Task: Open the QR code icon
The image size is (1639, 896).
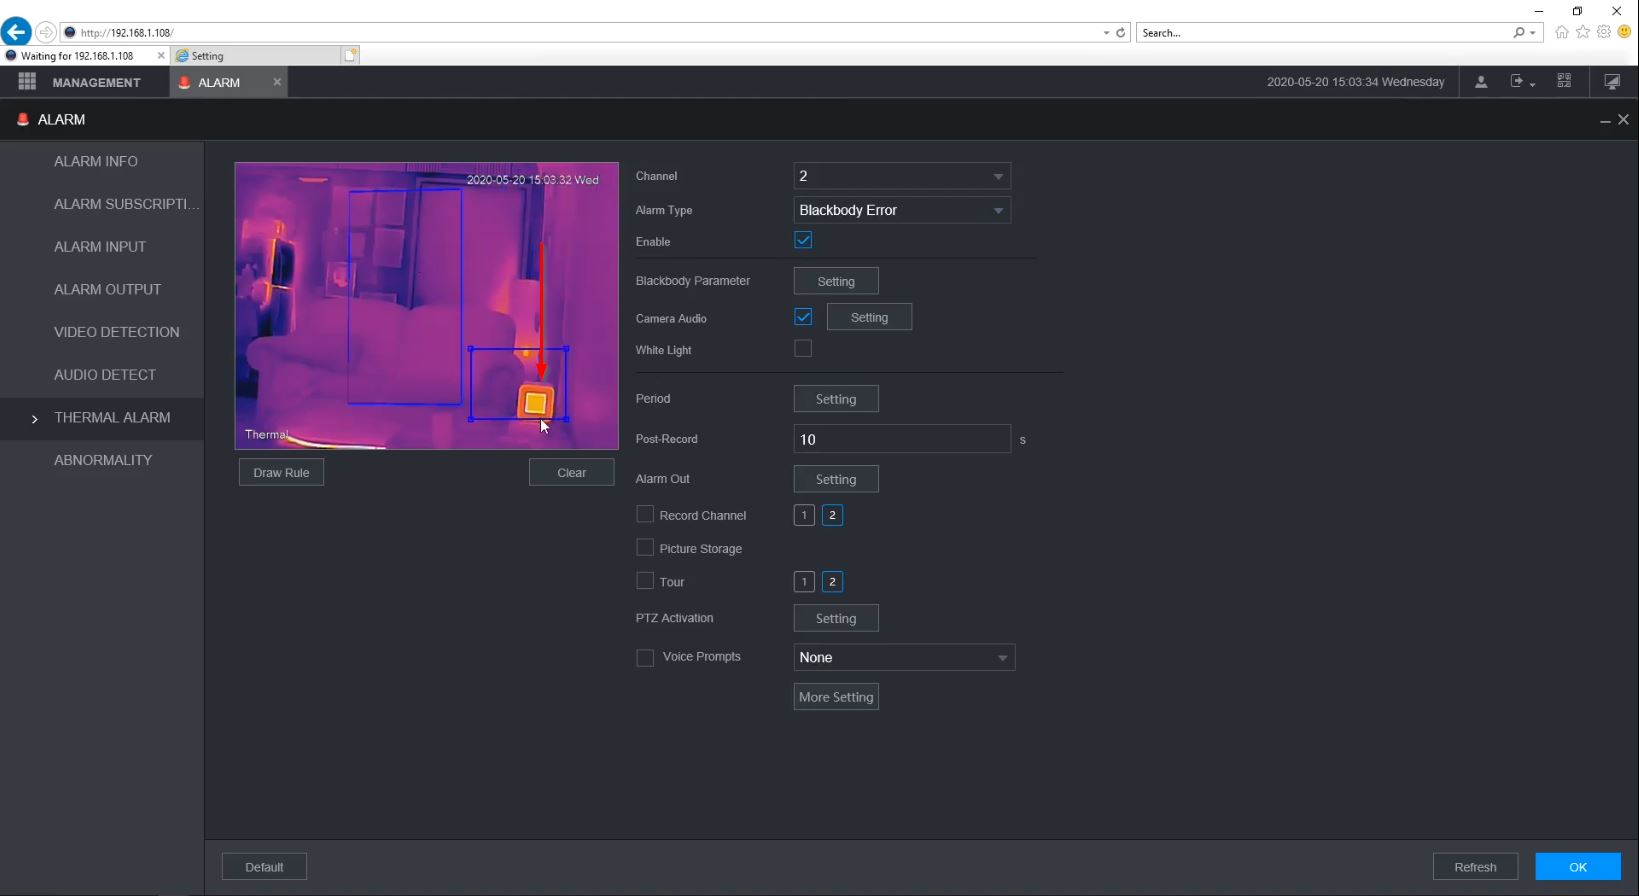Action: tap(1564, 82)
